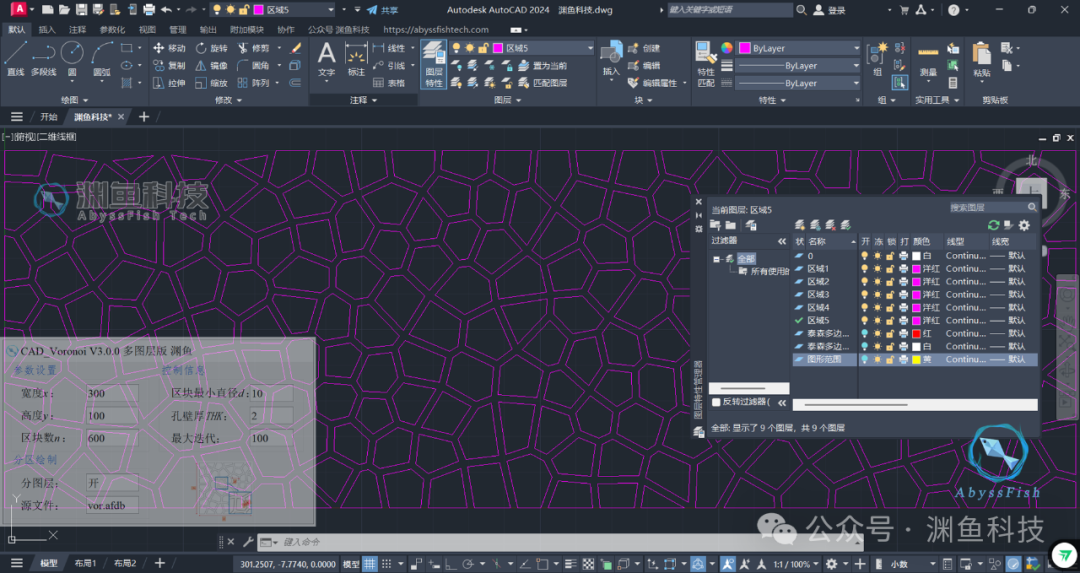Click the 匹配图层 match layer button
Viewport: 1080px width, 573px height.
[x=543, y=83]
